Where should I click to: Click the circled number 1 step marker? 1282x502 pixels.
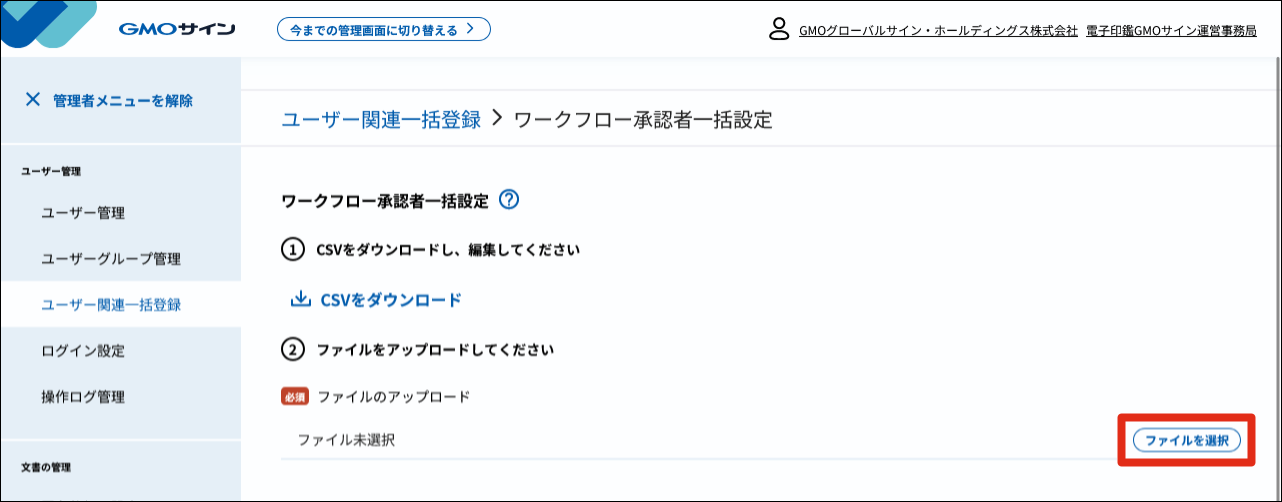[292, 250]
